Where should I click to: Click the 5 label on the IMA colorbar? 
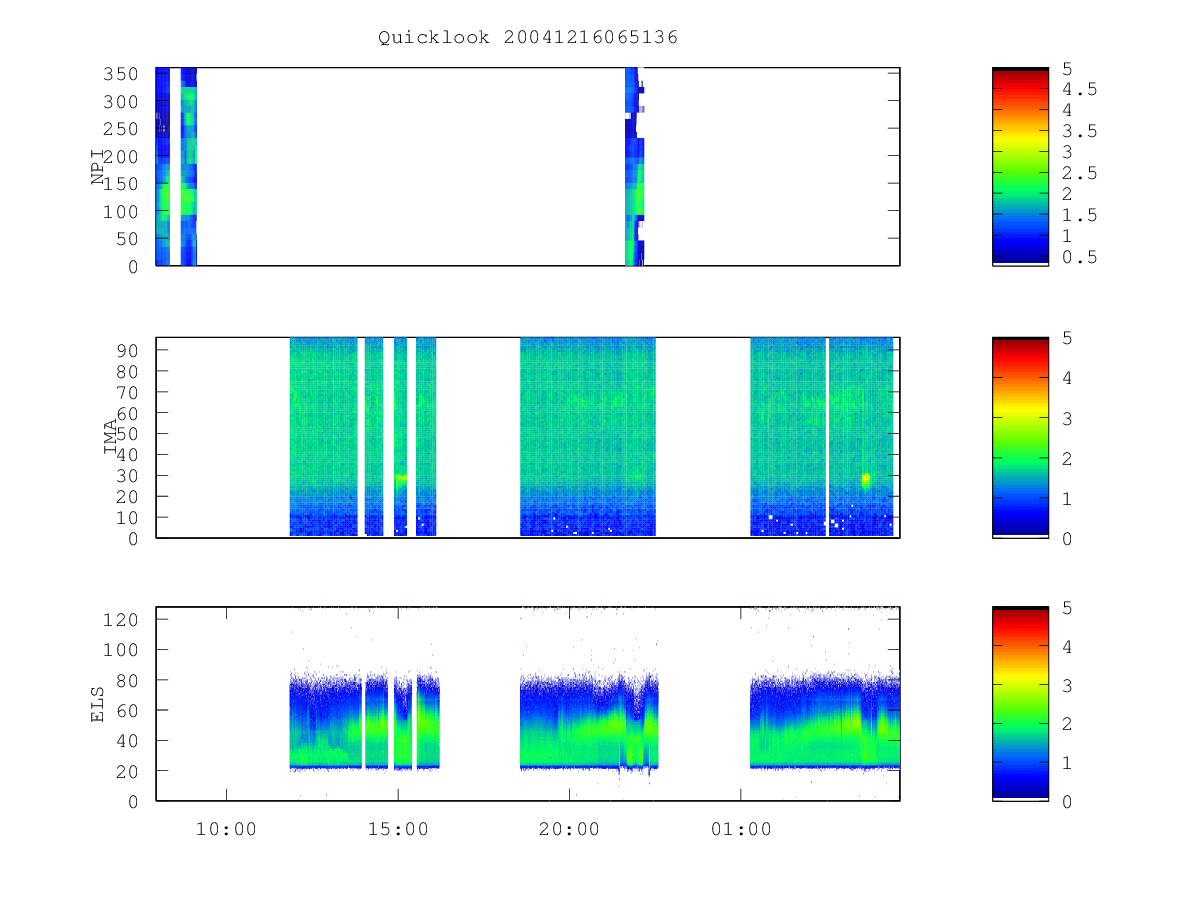tap(1068, 338)
